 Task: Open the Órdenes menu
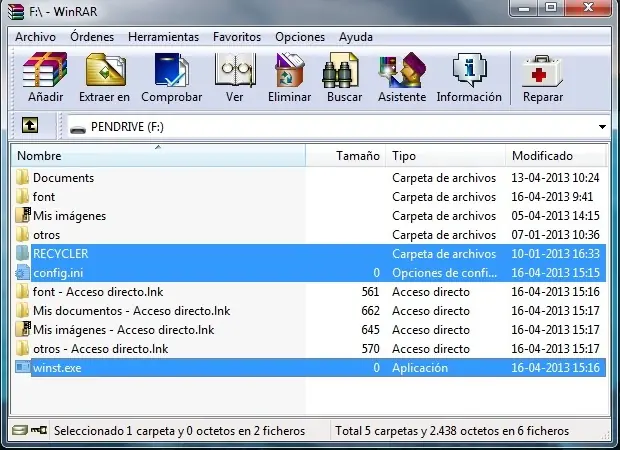[92, 37]
